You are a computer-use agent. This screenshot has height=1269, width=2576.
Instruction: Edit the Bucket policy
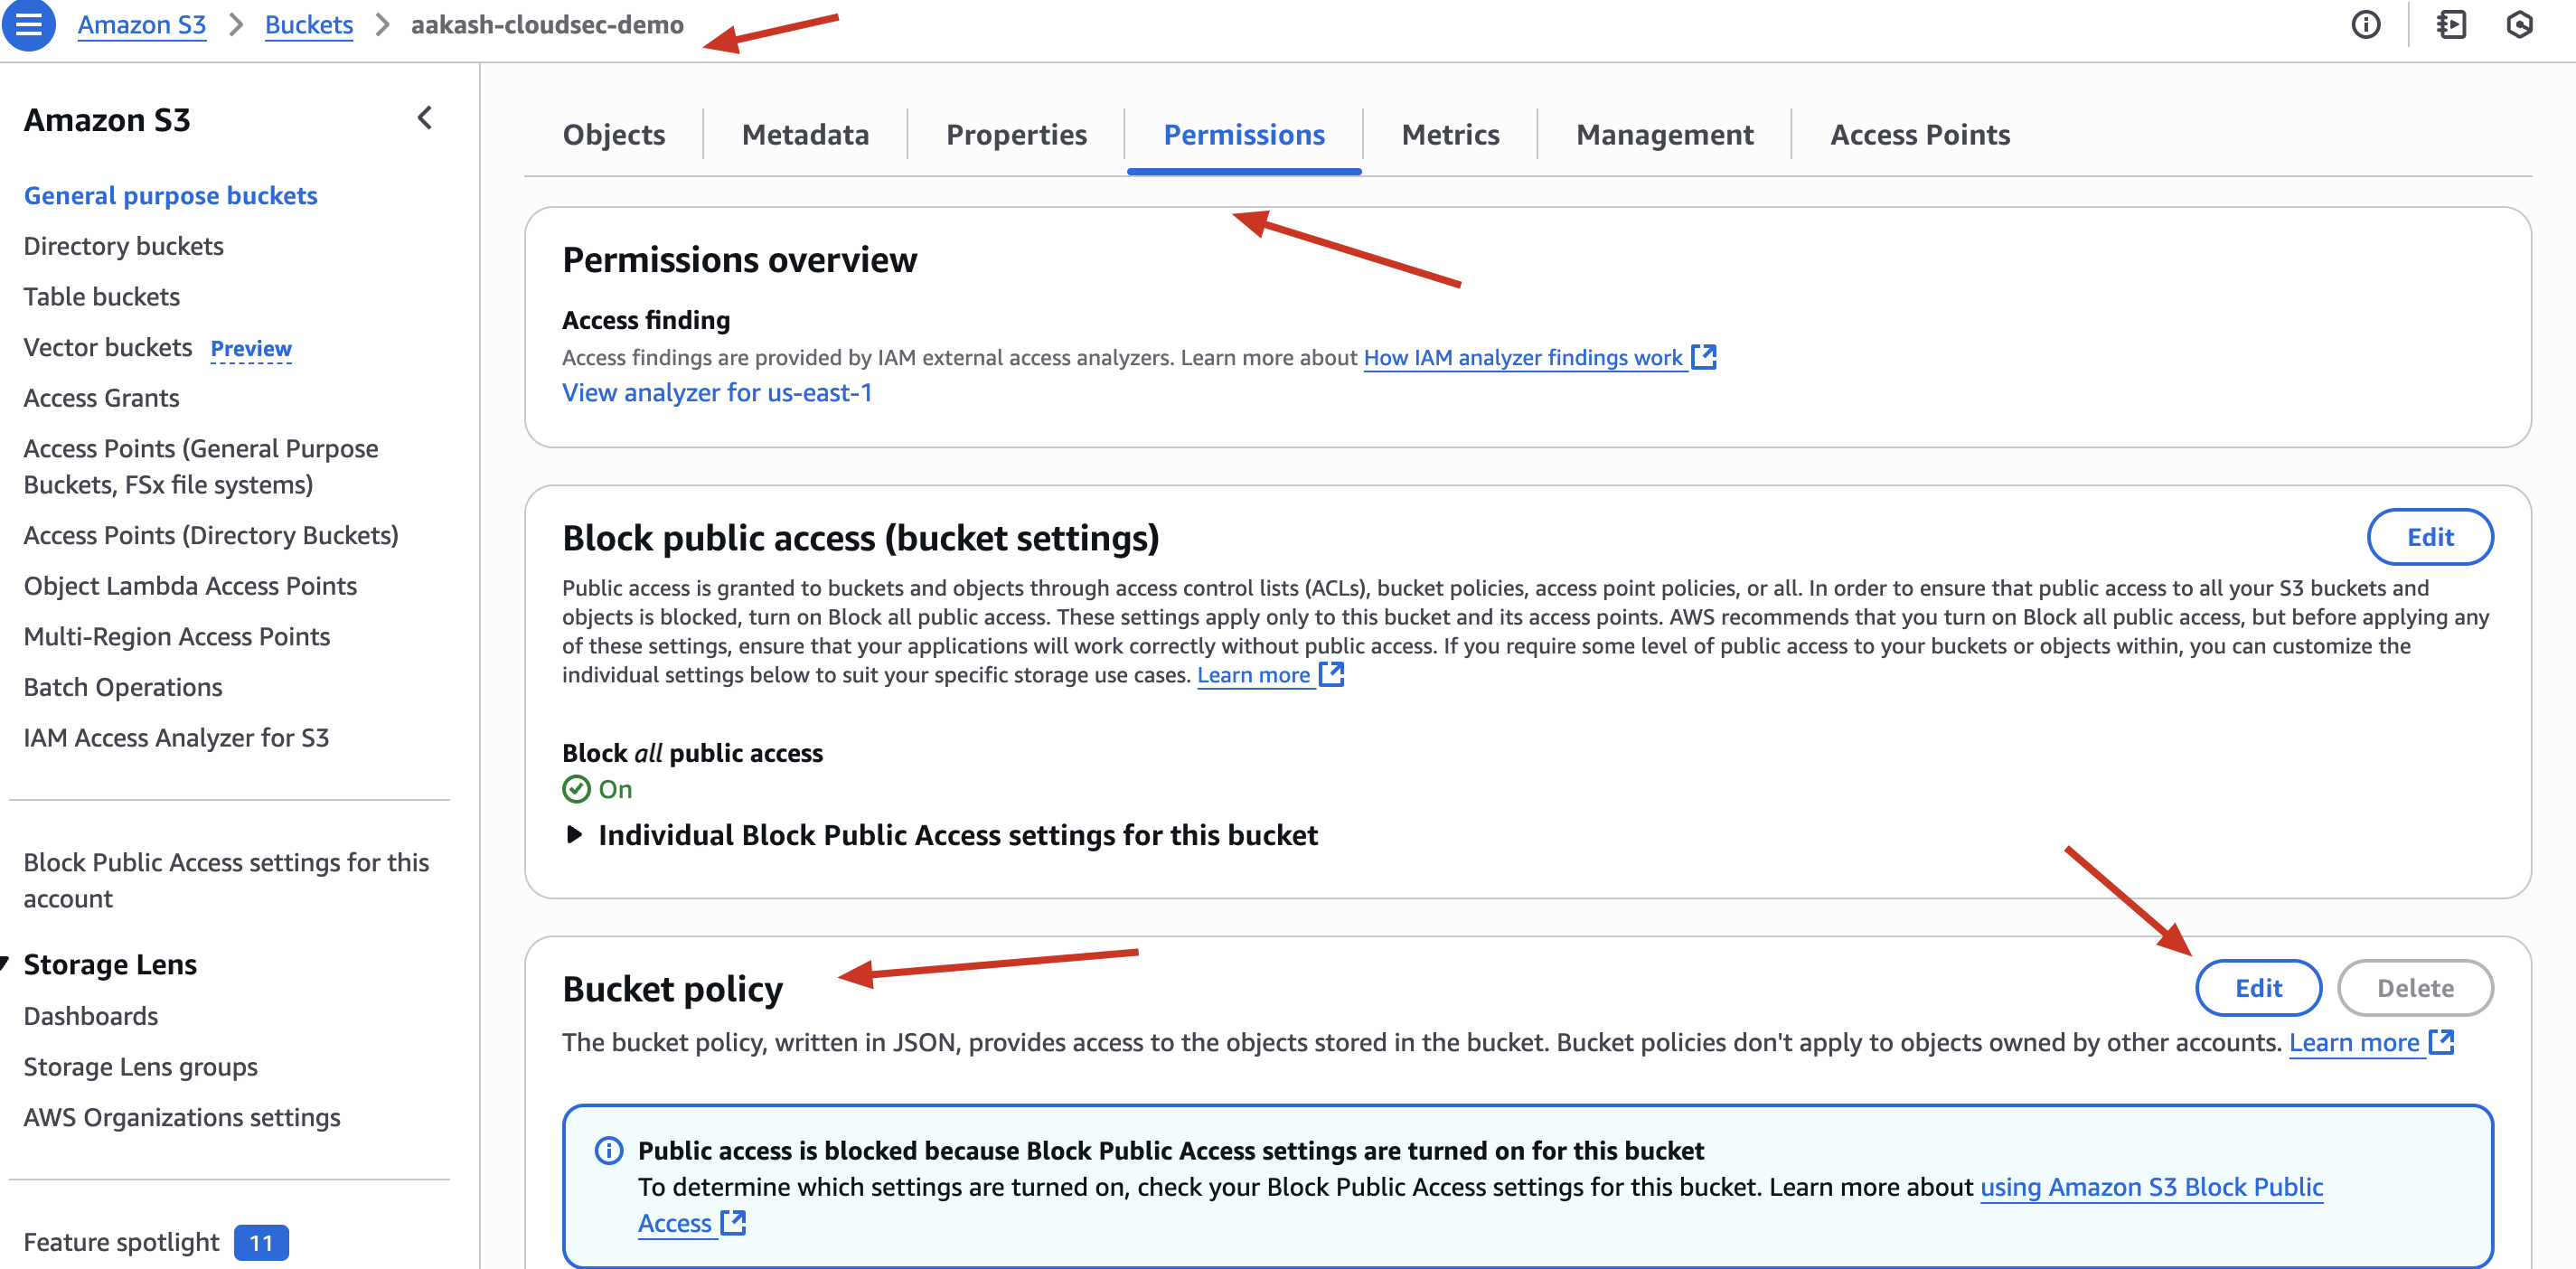pos(2258,988)
